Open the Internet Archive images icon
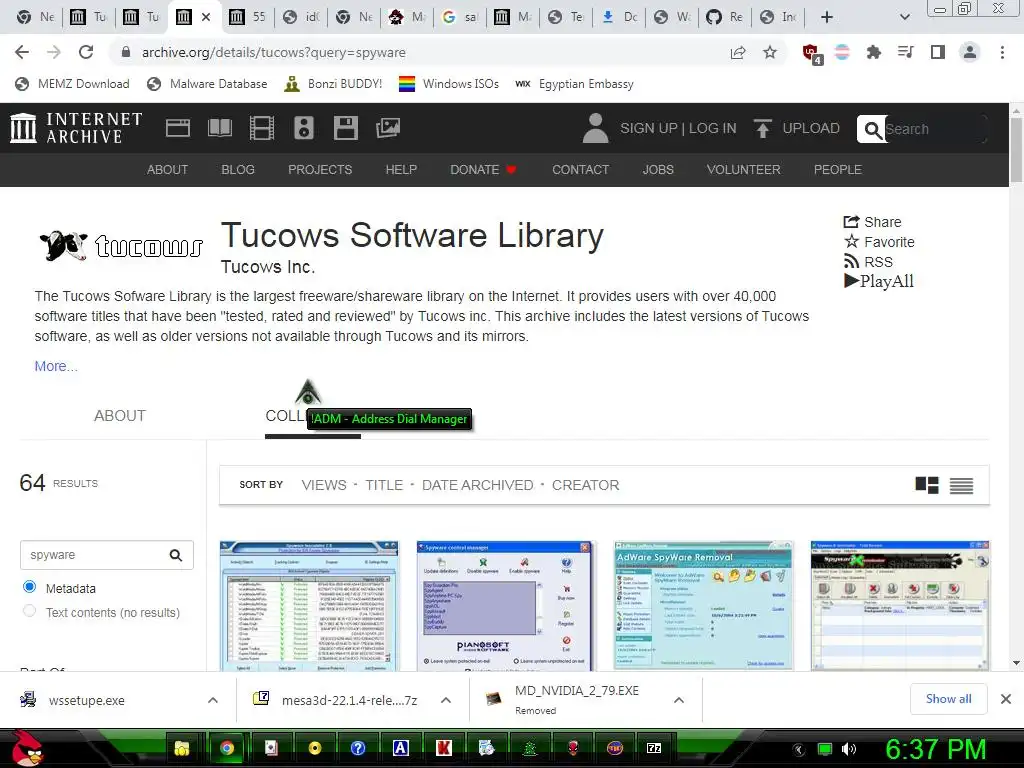Screen dimensions: 1024x768 coord(388,128)
